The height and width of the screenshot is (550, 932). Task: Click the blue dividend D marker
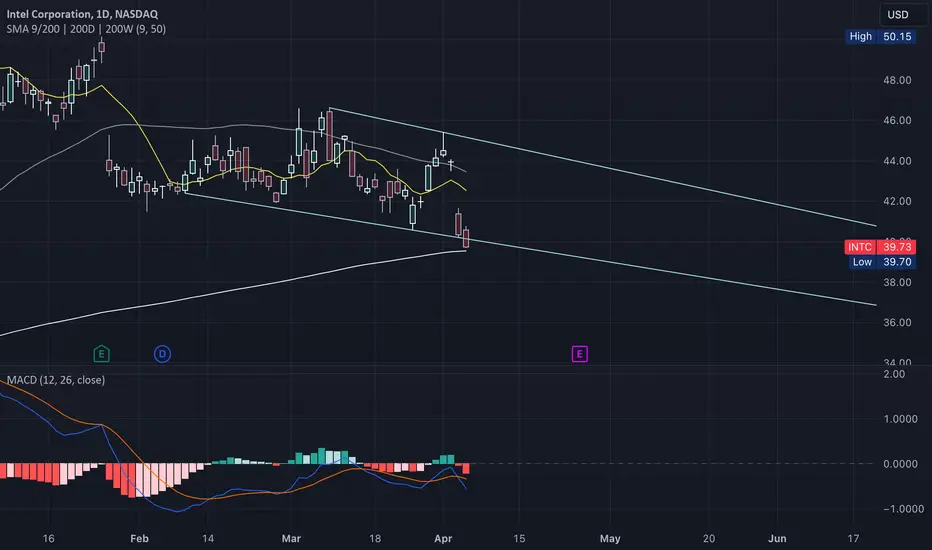[x=162, y=354]
